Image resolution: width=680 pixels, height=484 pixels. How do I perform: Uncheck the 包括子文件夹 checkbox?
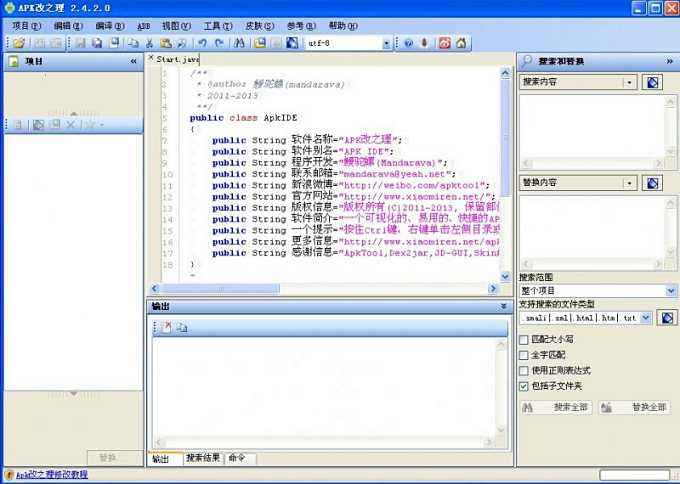[x=524, y=386]
